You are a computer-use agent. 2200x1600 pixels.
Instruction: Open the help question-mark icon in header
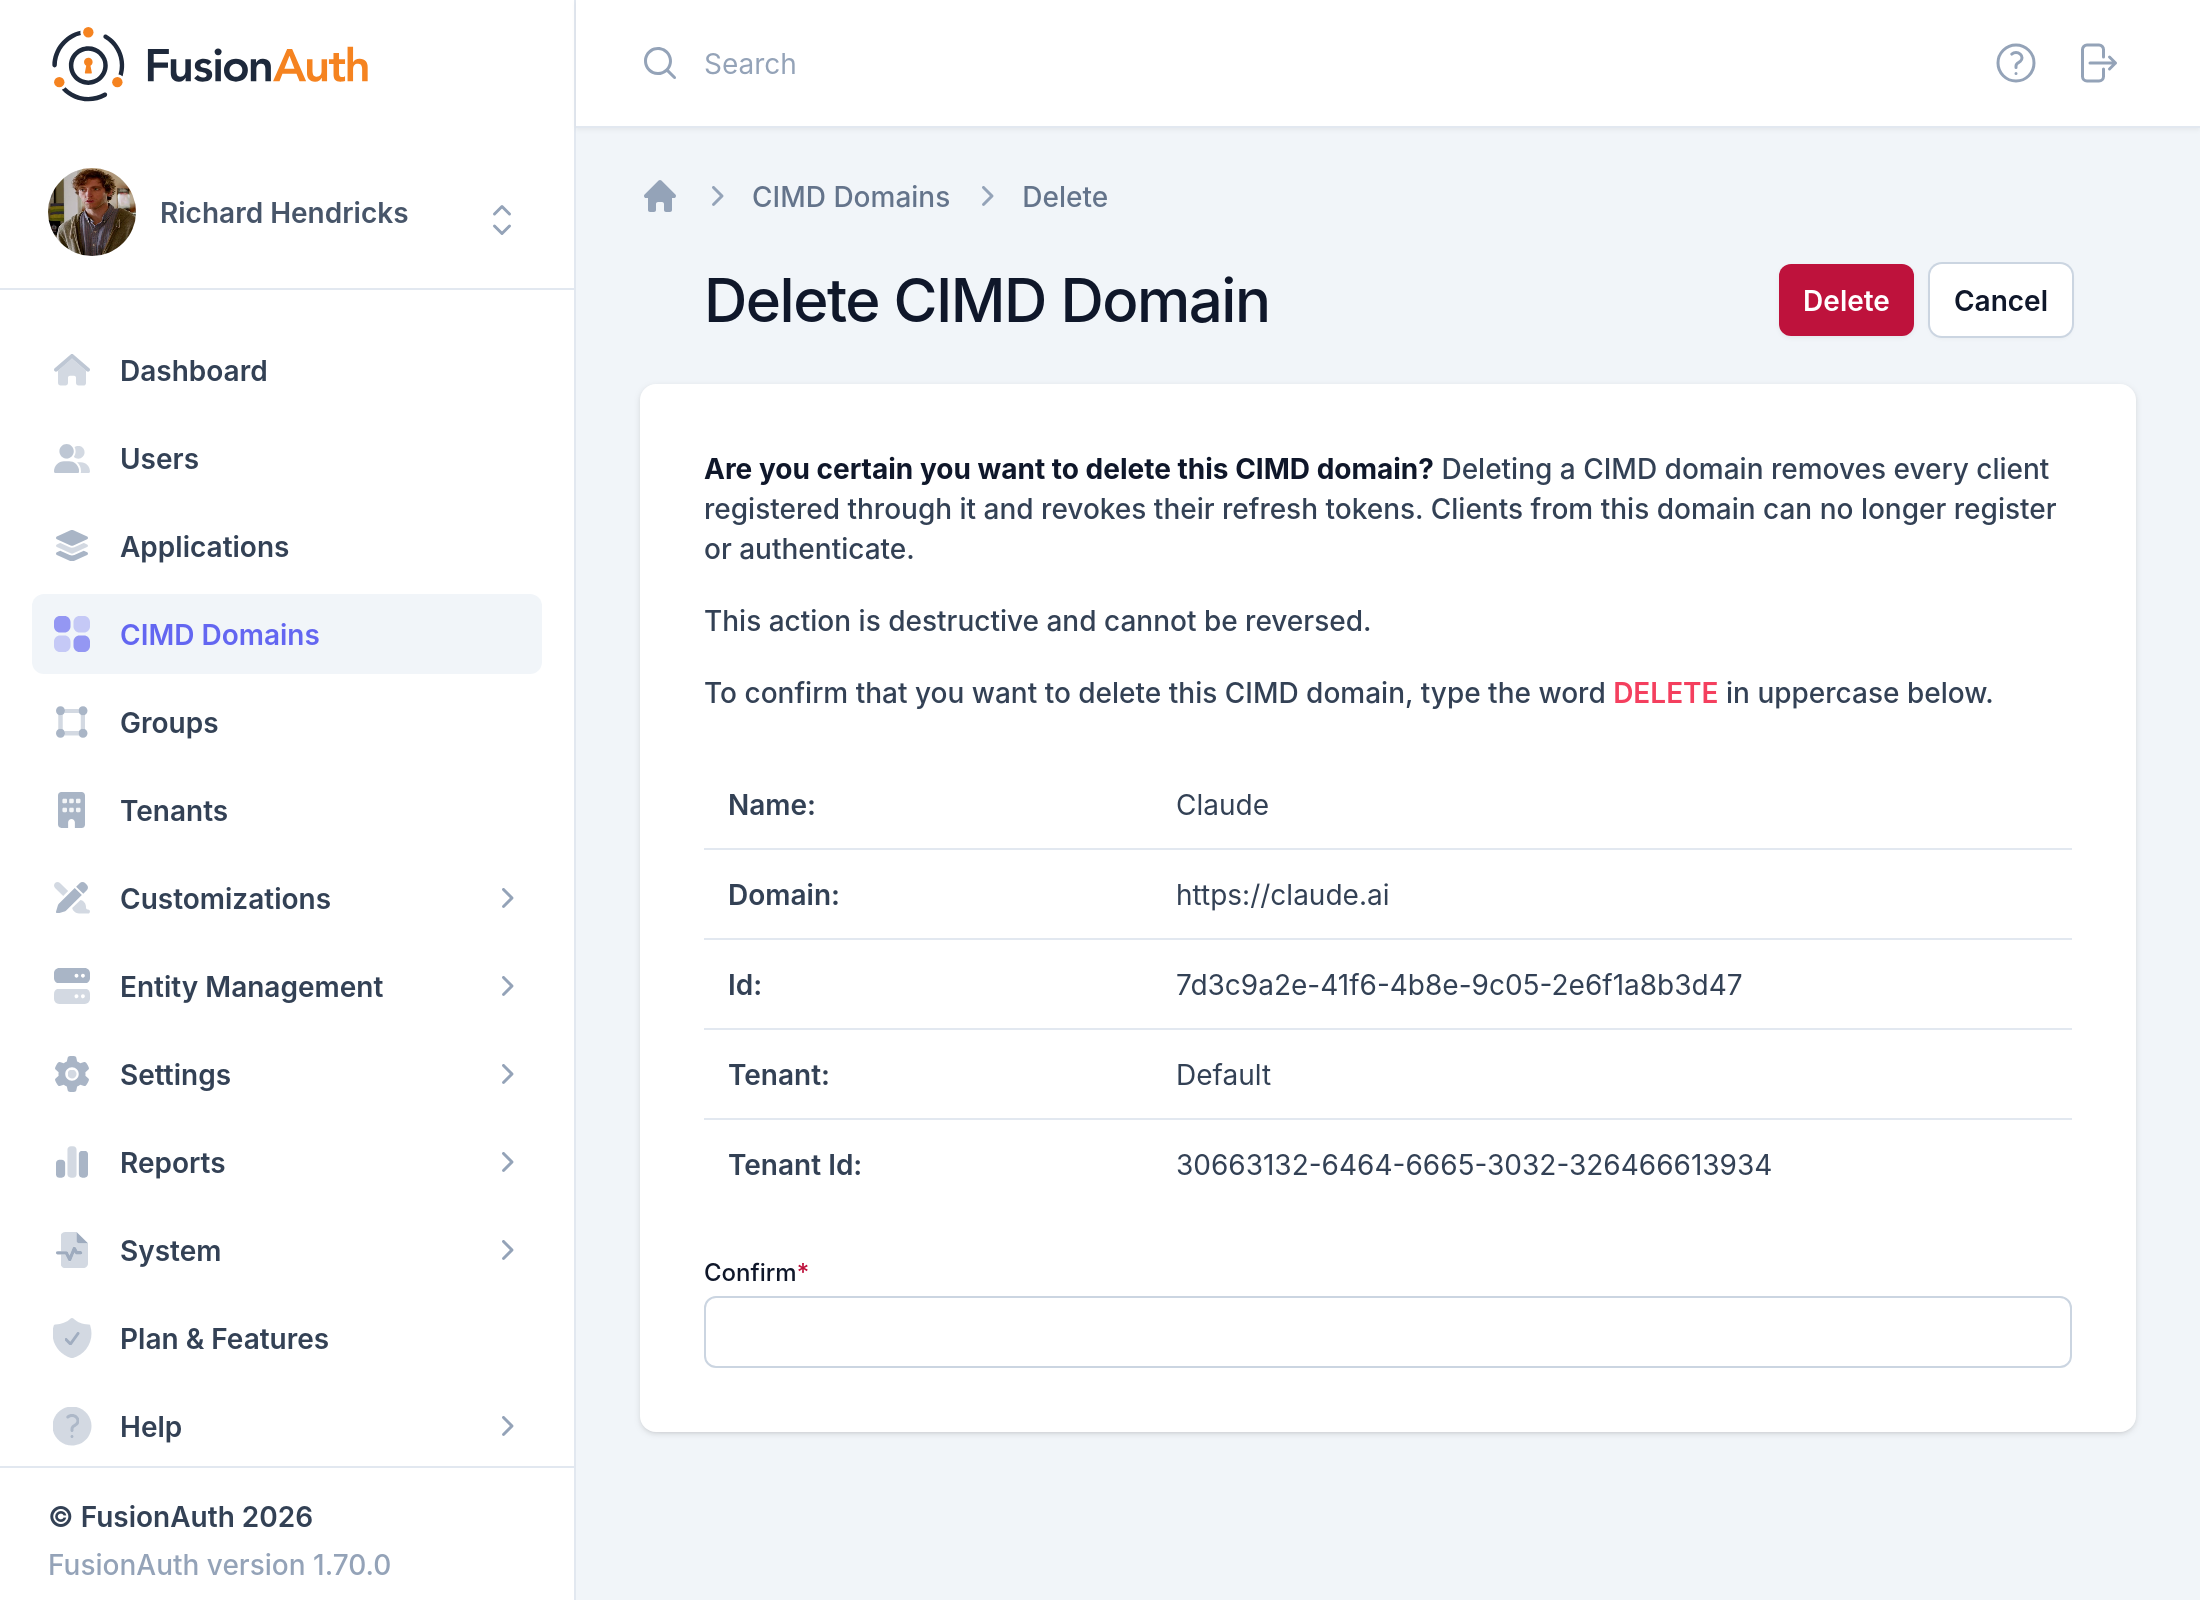tap(2016, 63)
